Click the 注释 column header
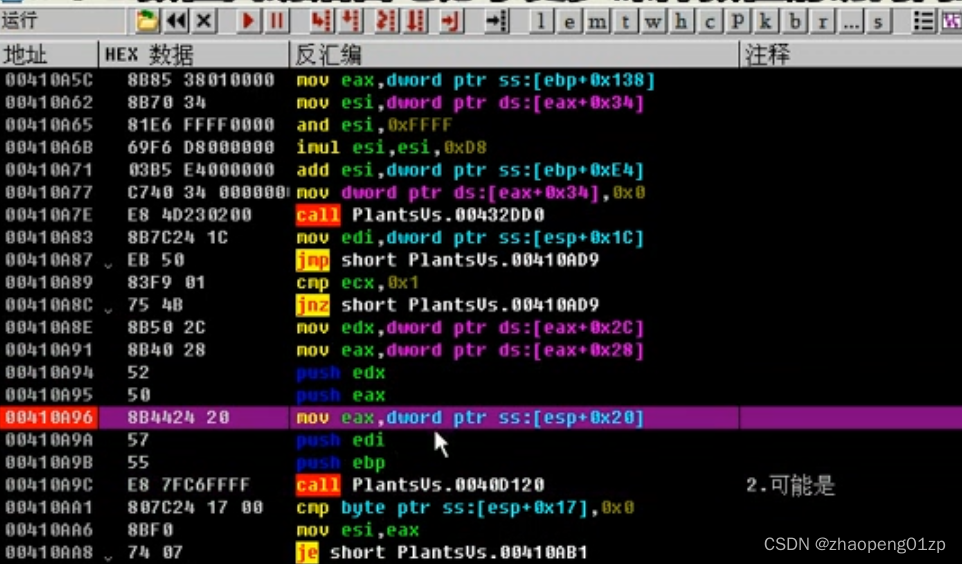 (x=851, y=55)
